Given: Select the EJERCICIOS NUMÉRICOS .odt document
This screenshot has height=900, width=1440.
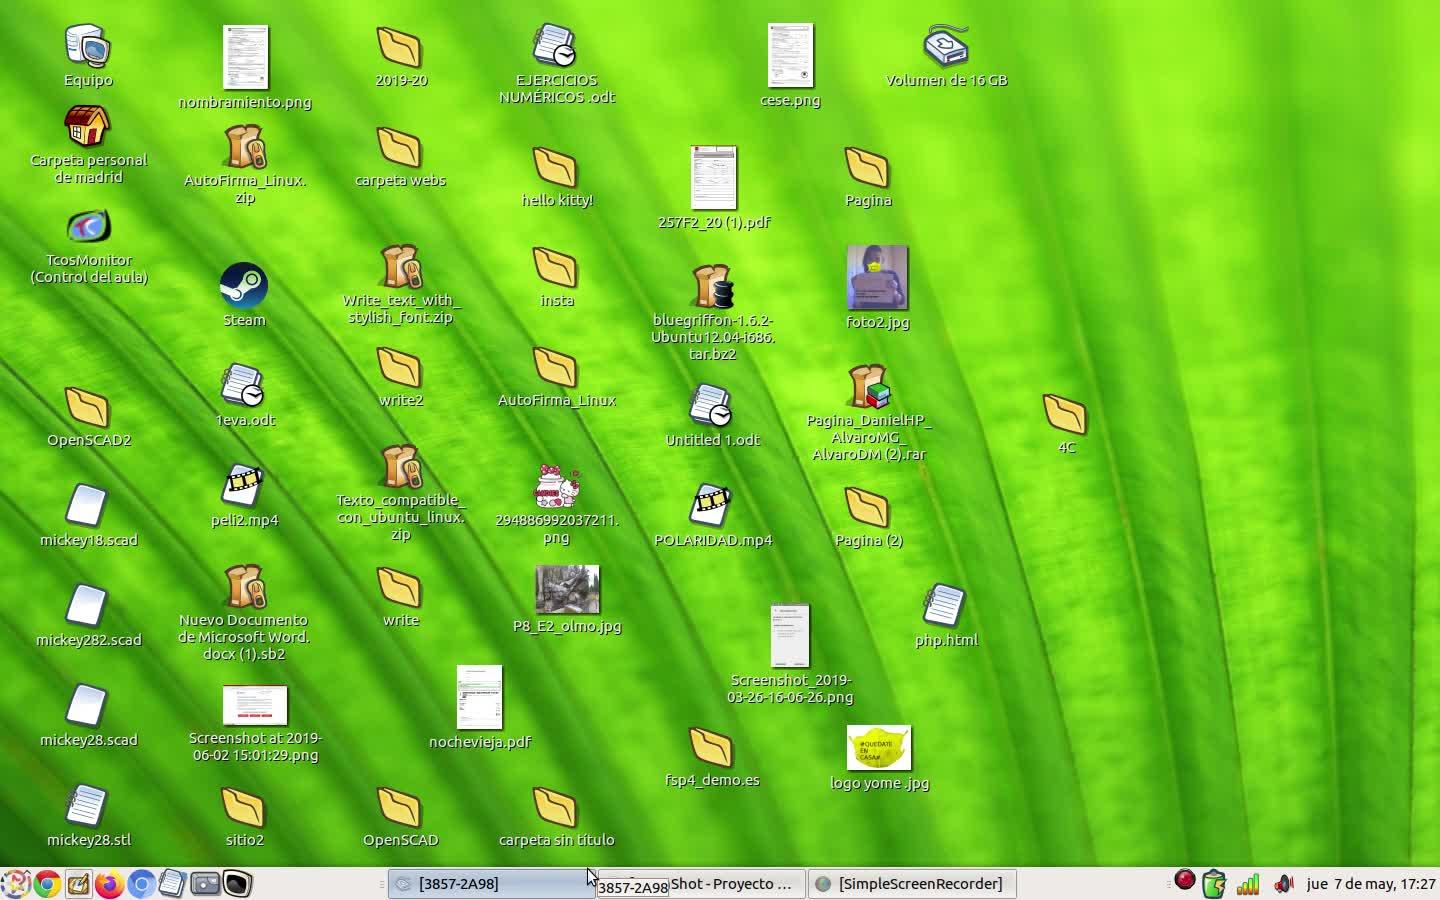Looking at the screenshot, I should click(556, 47).
